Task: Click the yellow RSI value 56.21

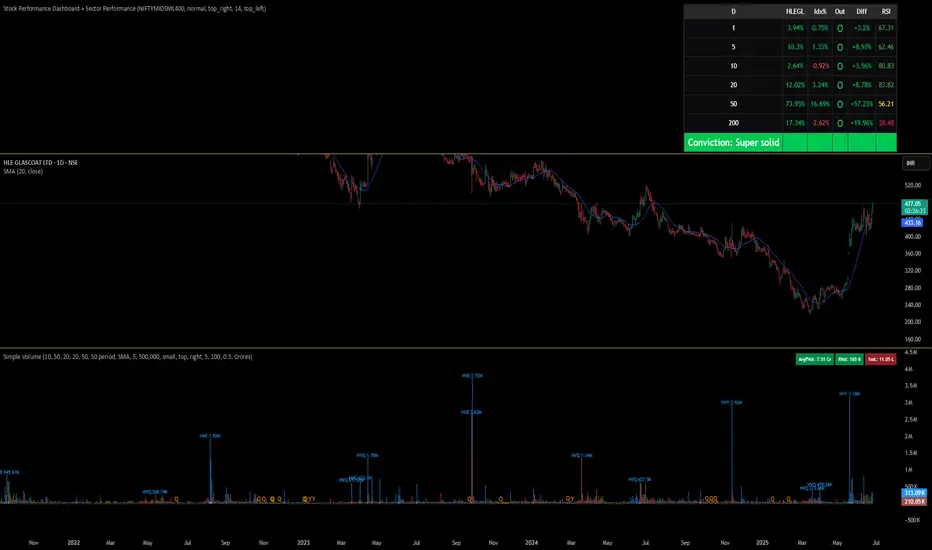Action: click(x=885, y=103)
